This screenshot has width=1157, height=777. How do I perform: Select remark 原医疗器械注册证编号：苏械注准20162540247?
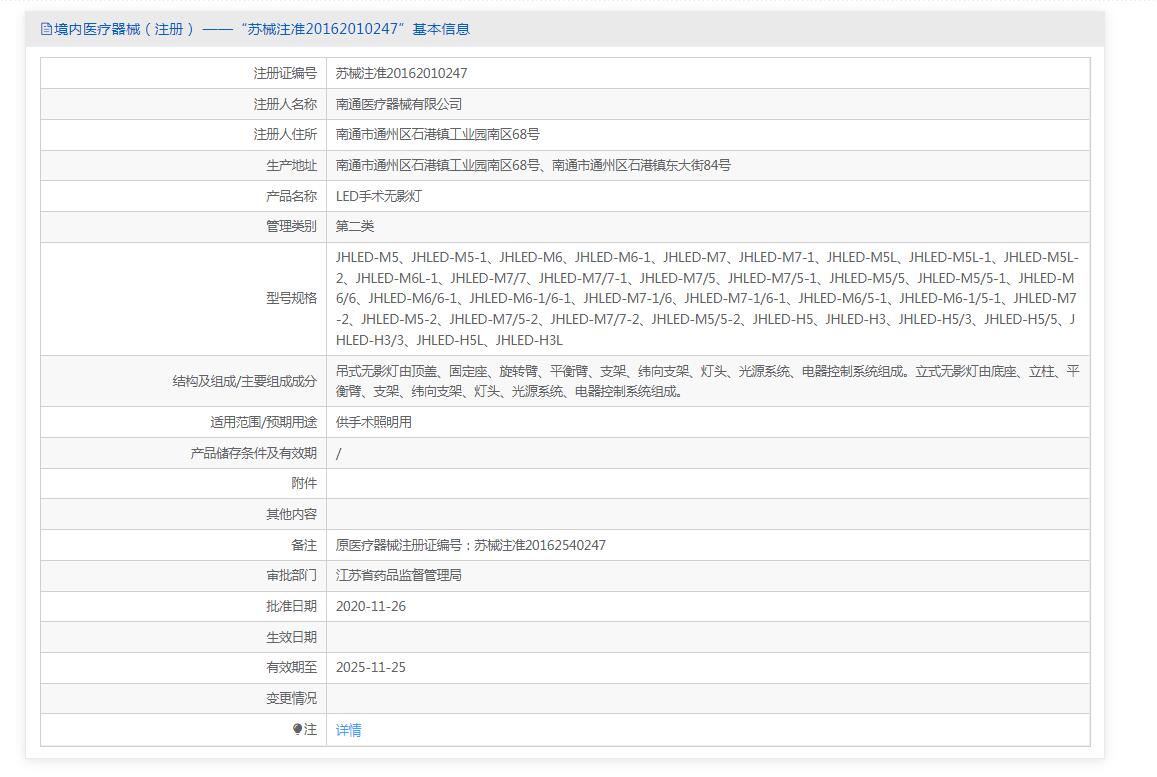[471, 545]
